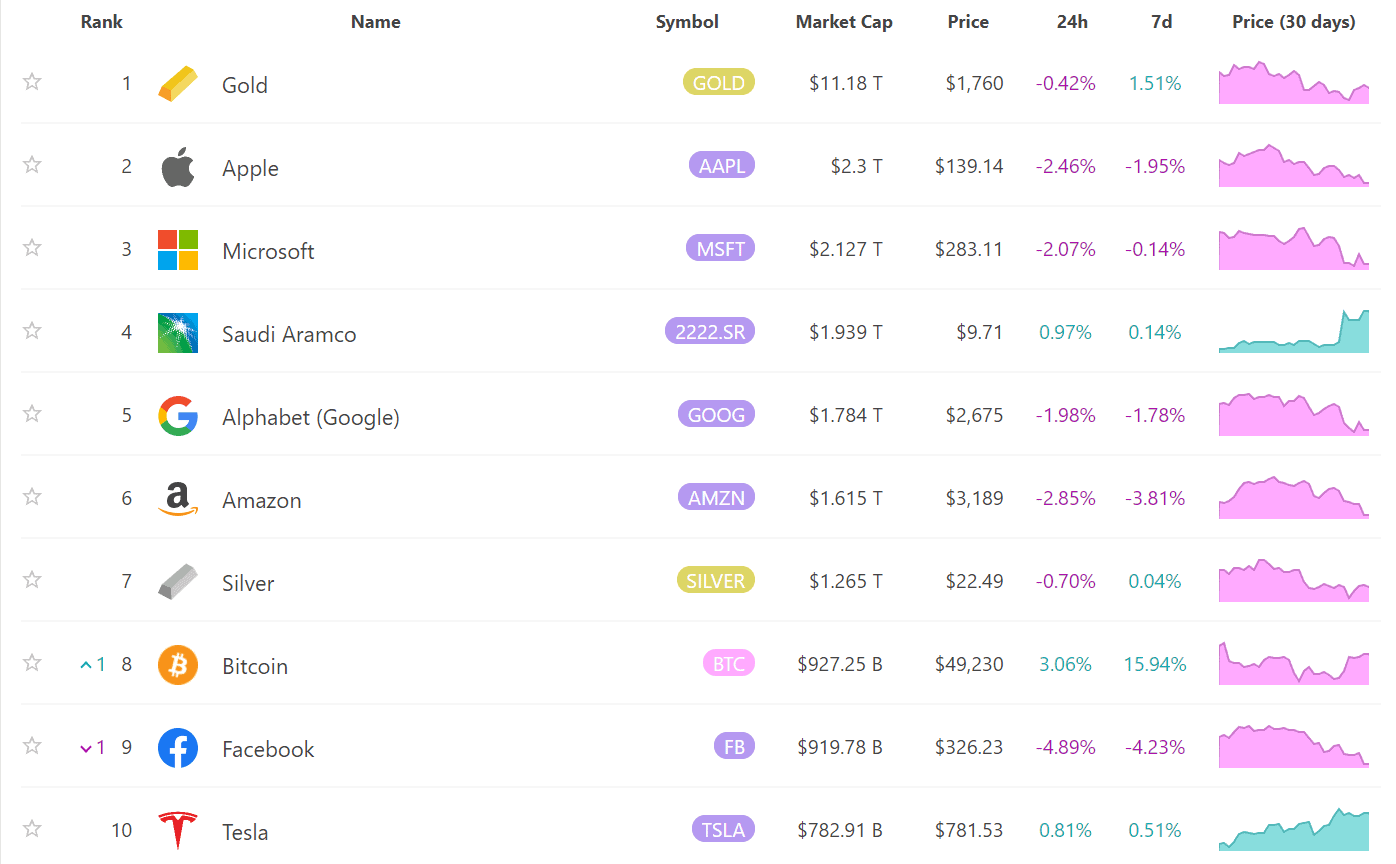Open Apple's 30-day price sparkline
The width and height of the screenshot is (1396, 864).
[1294, 165]
